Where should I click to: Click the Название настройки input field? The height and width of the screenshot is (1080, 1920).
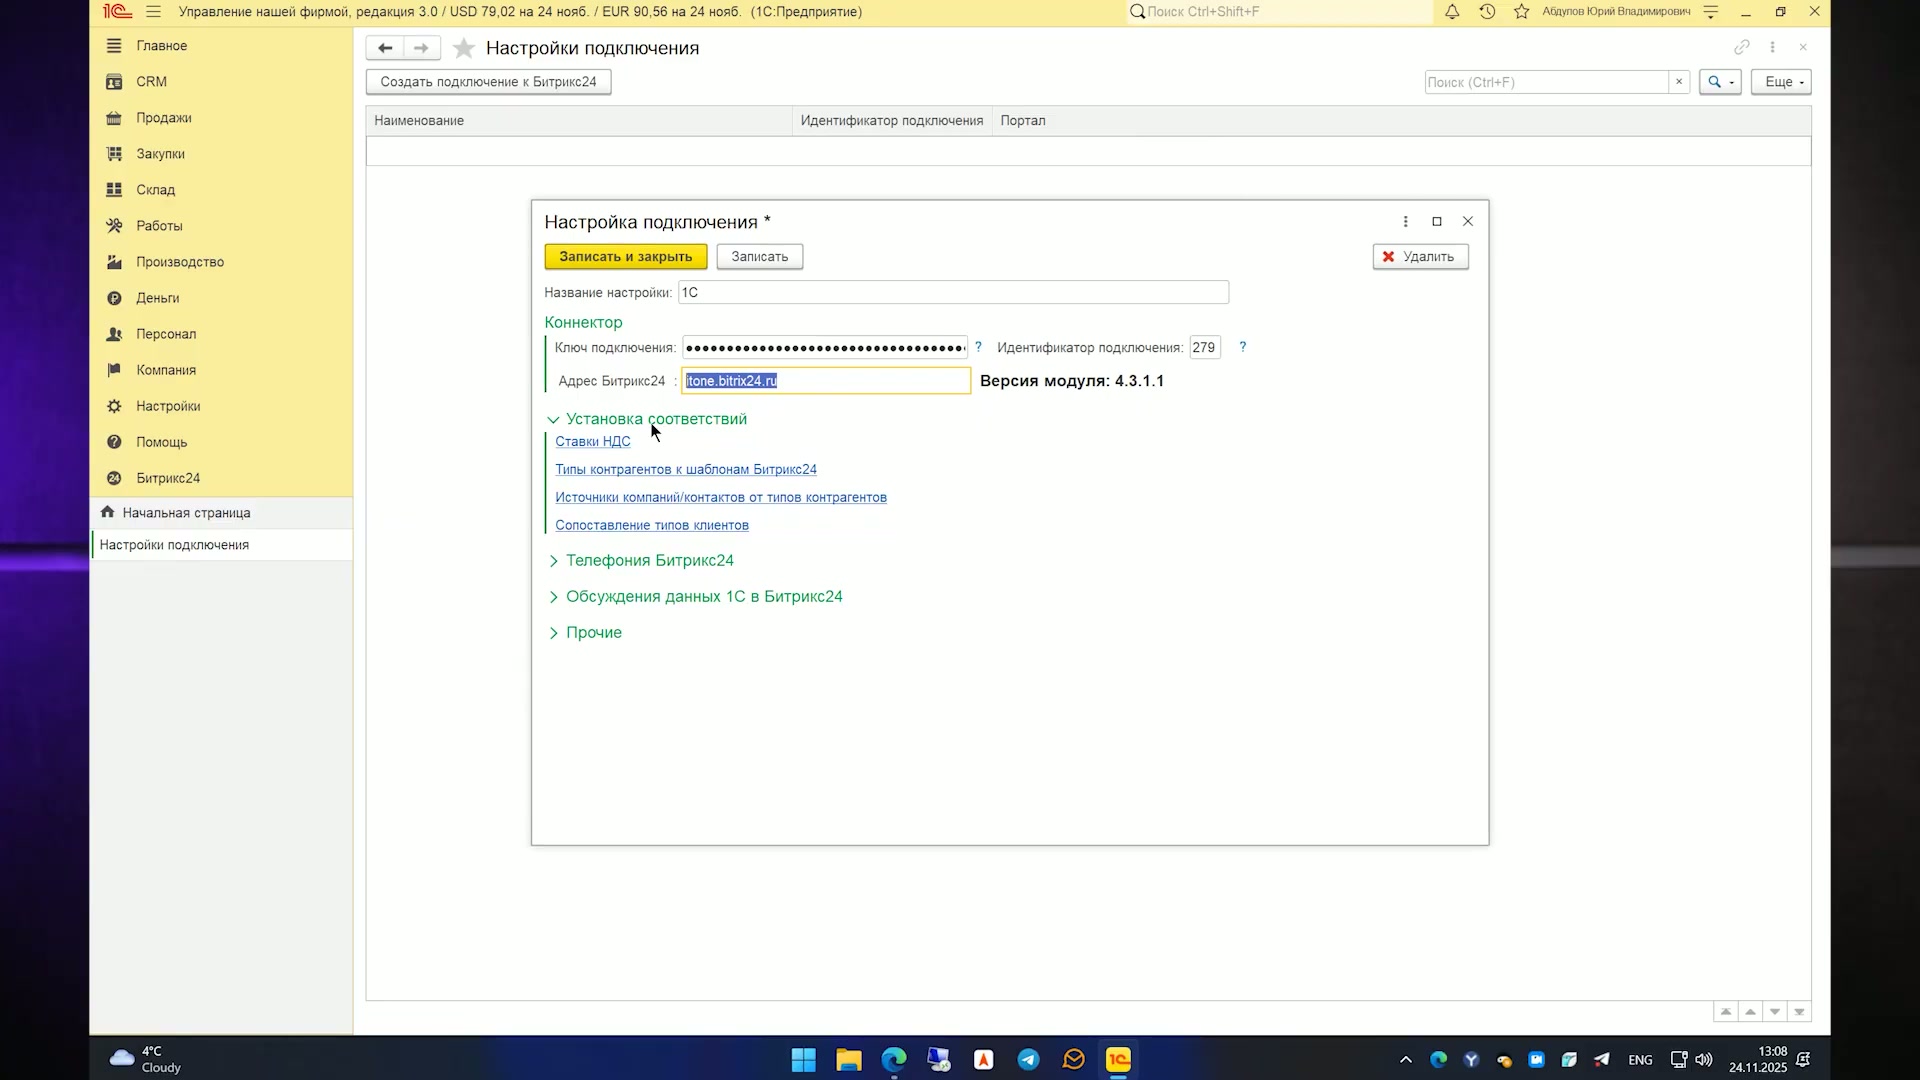[953, 293]
